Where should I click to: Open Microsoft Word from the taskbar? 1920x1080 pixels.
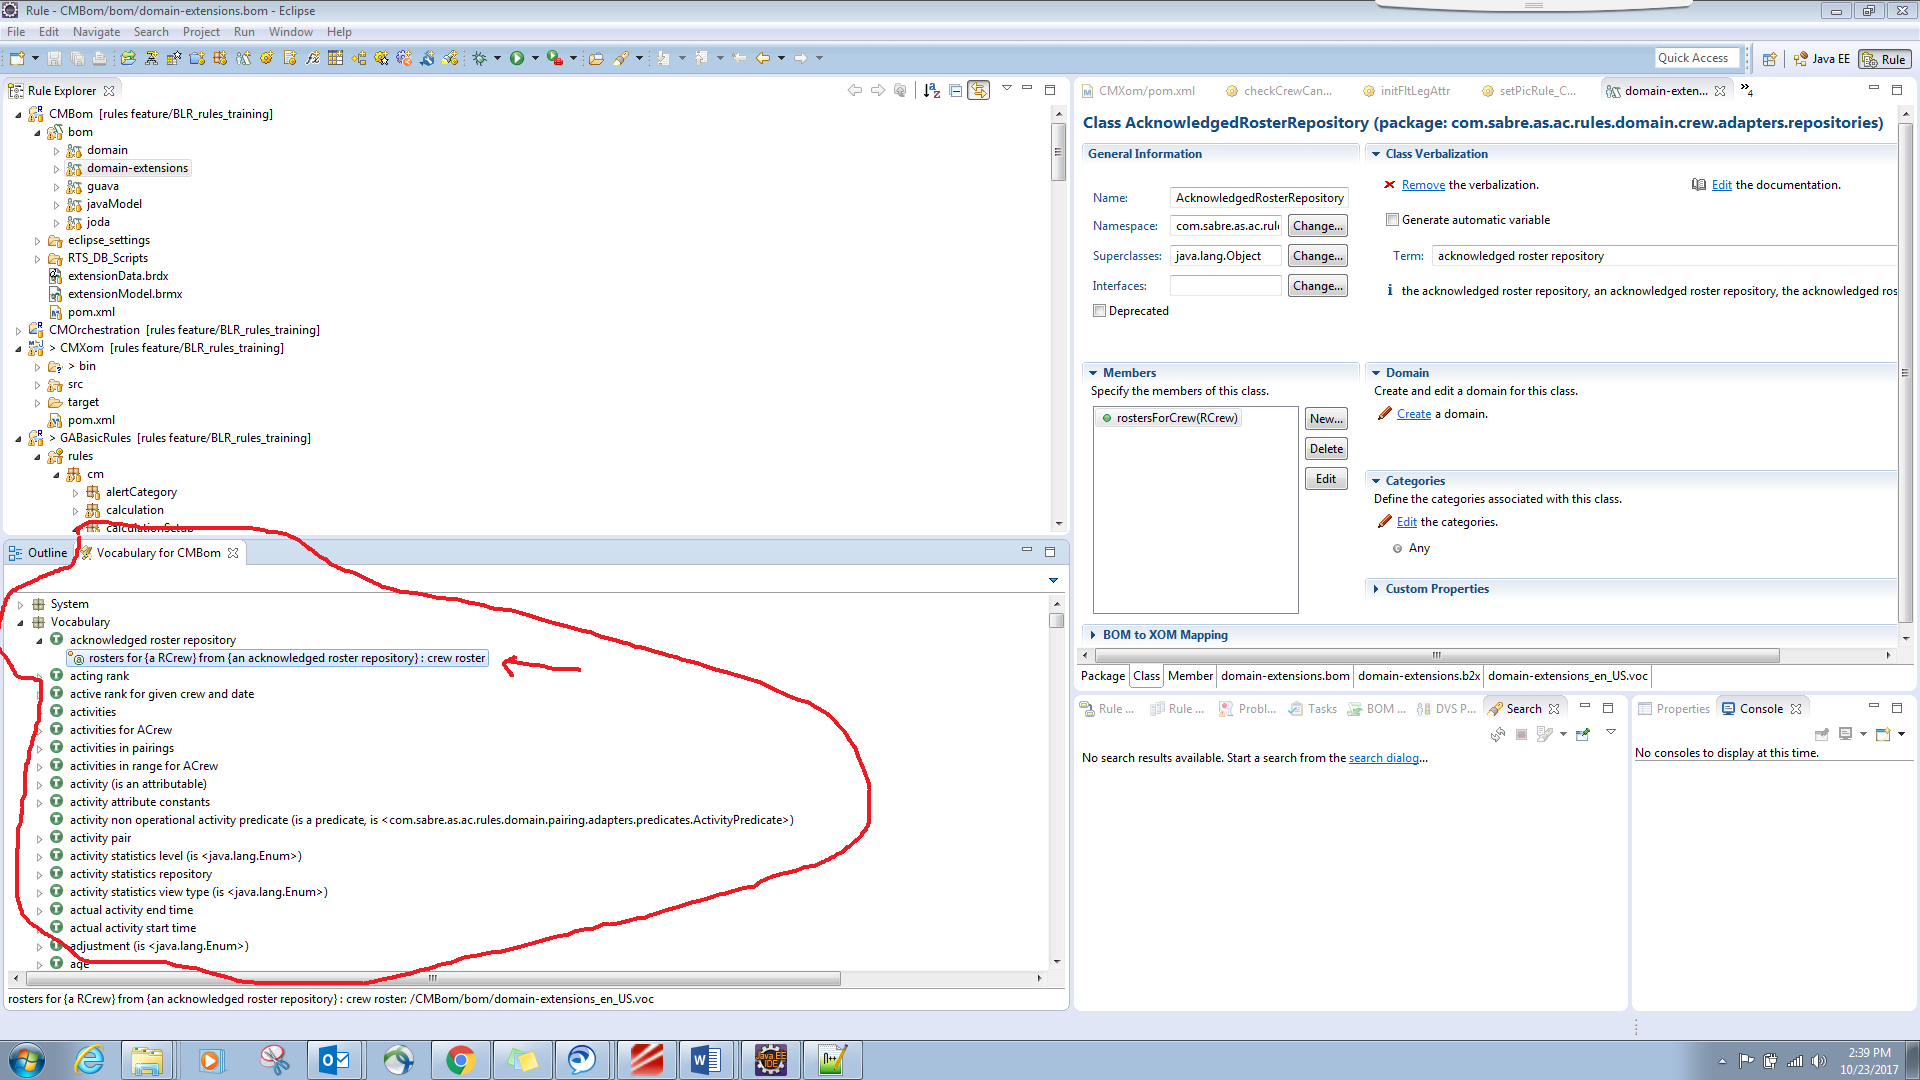click(x=705, y=1059)
